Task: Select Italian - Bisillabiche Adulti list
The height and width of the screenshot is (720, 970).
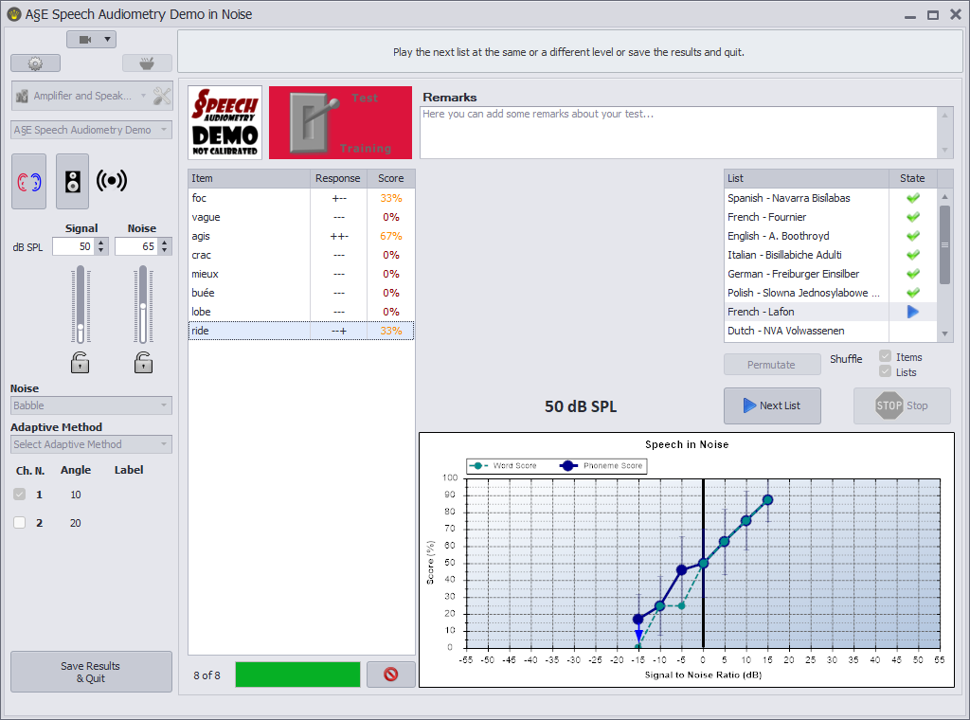Action: click(x=807, y=255)
